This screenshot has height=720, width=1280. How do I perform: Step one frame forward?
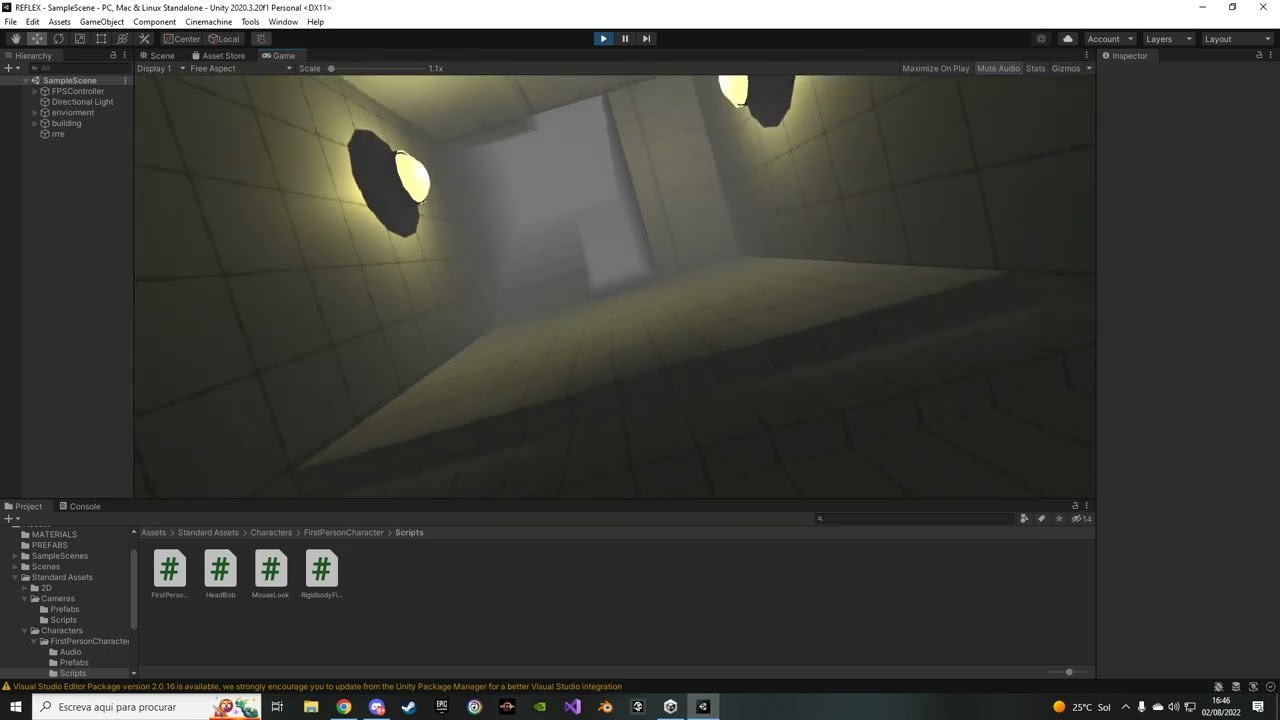[646, 39]
